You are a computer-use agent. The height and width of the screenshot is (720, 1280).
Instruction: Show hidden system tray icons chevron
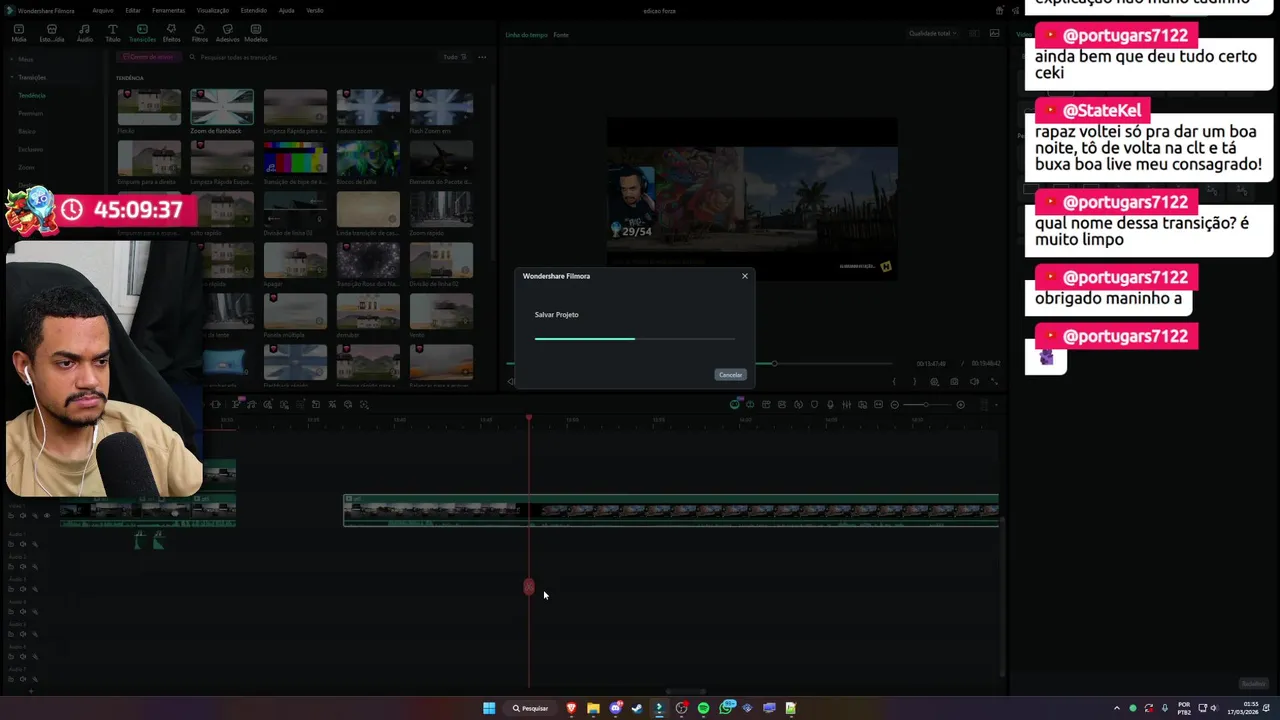click(1117, 708)
